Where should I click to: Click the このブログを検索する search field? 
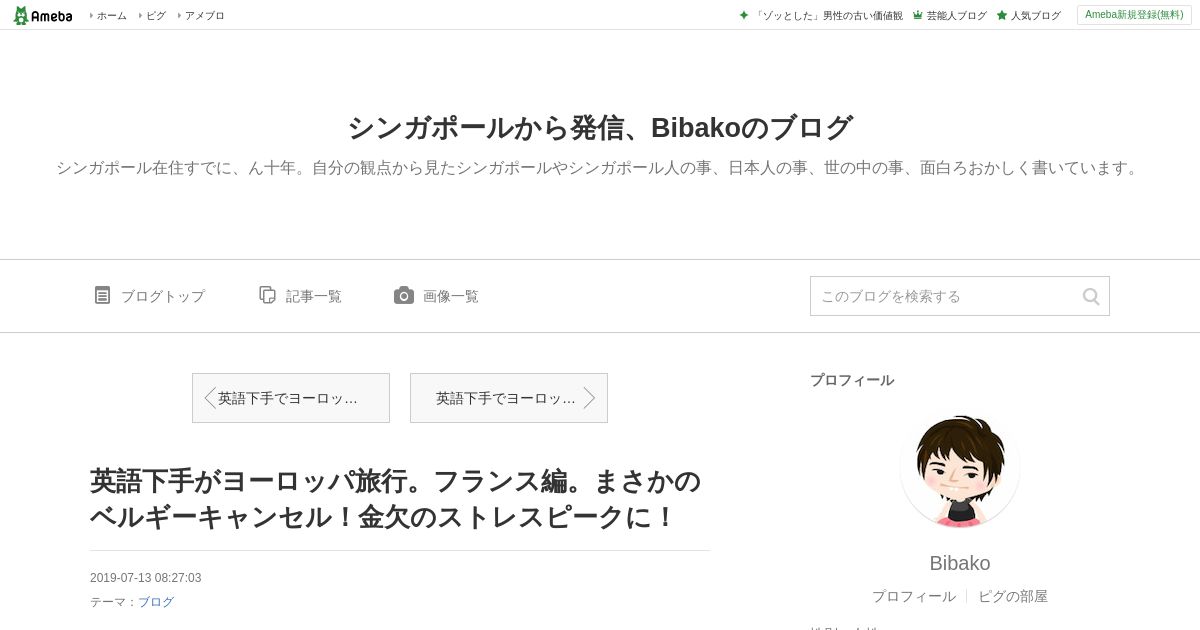(x=945, y=296)
